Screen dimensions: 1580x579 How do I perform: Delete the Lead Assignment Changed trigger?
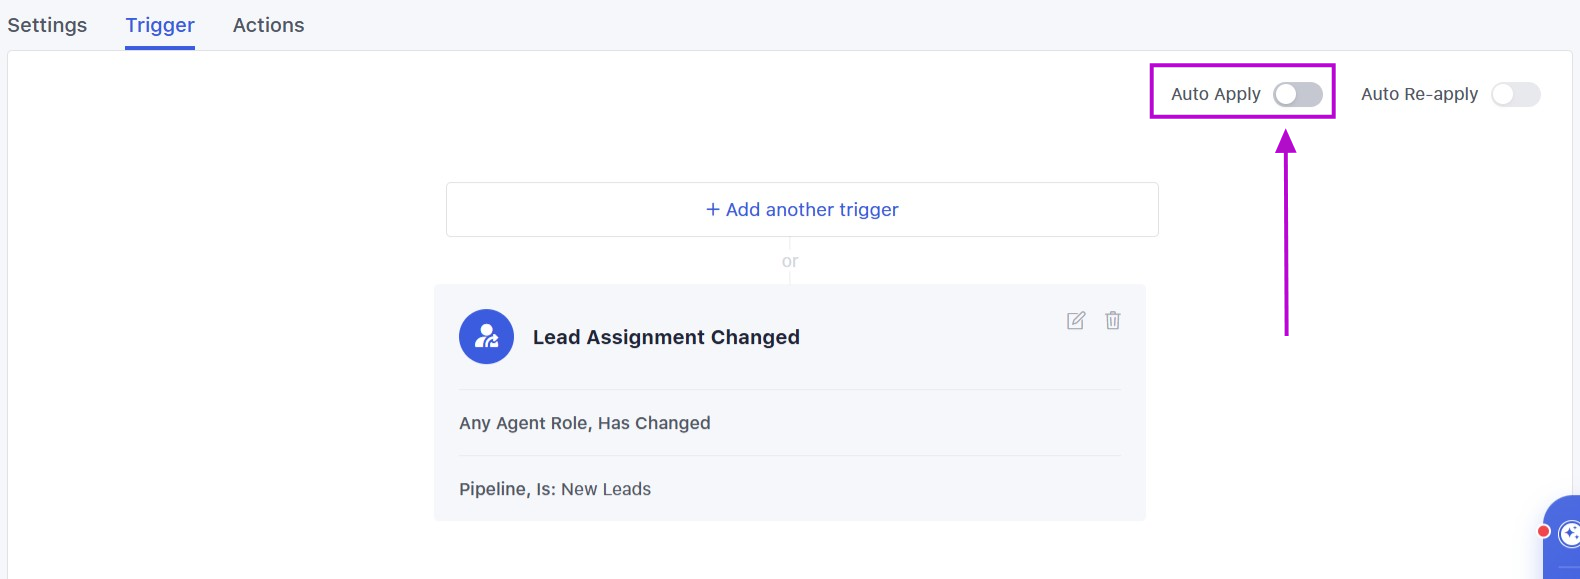click(x=1112, y=321)
